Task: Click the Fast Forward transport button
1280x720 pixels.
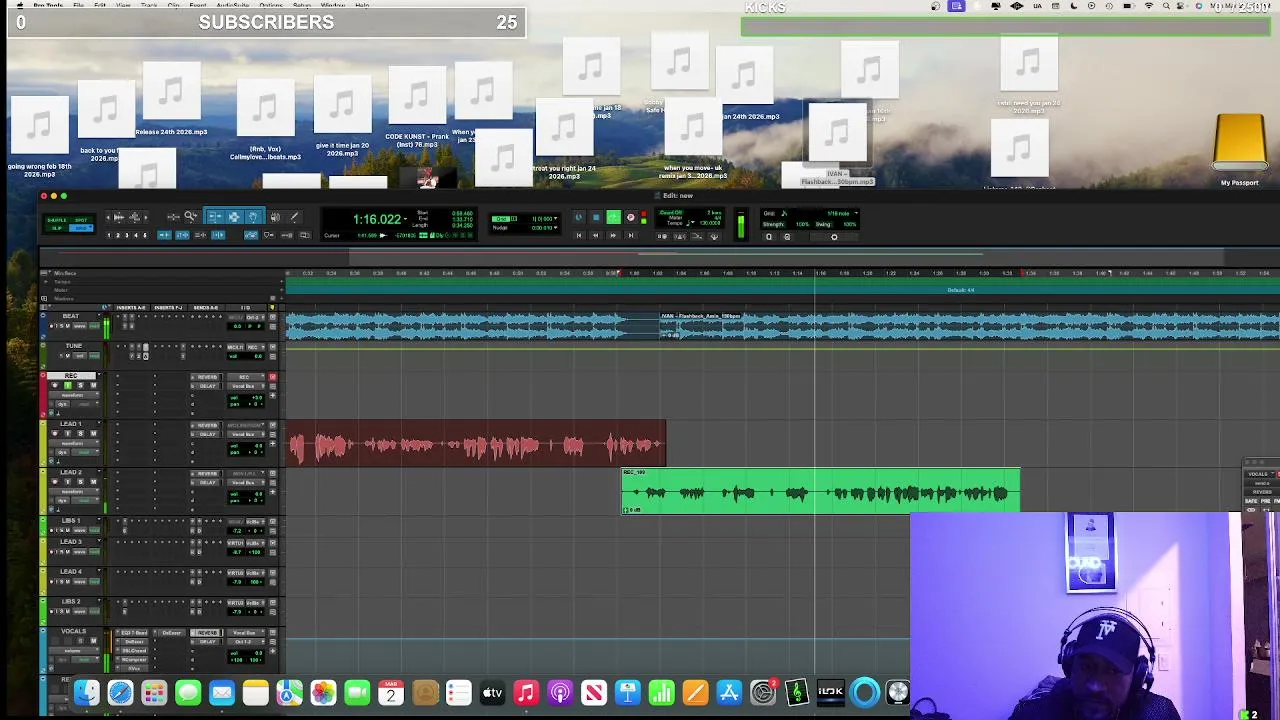Action: (x=614, y=235)
